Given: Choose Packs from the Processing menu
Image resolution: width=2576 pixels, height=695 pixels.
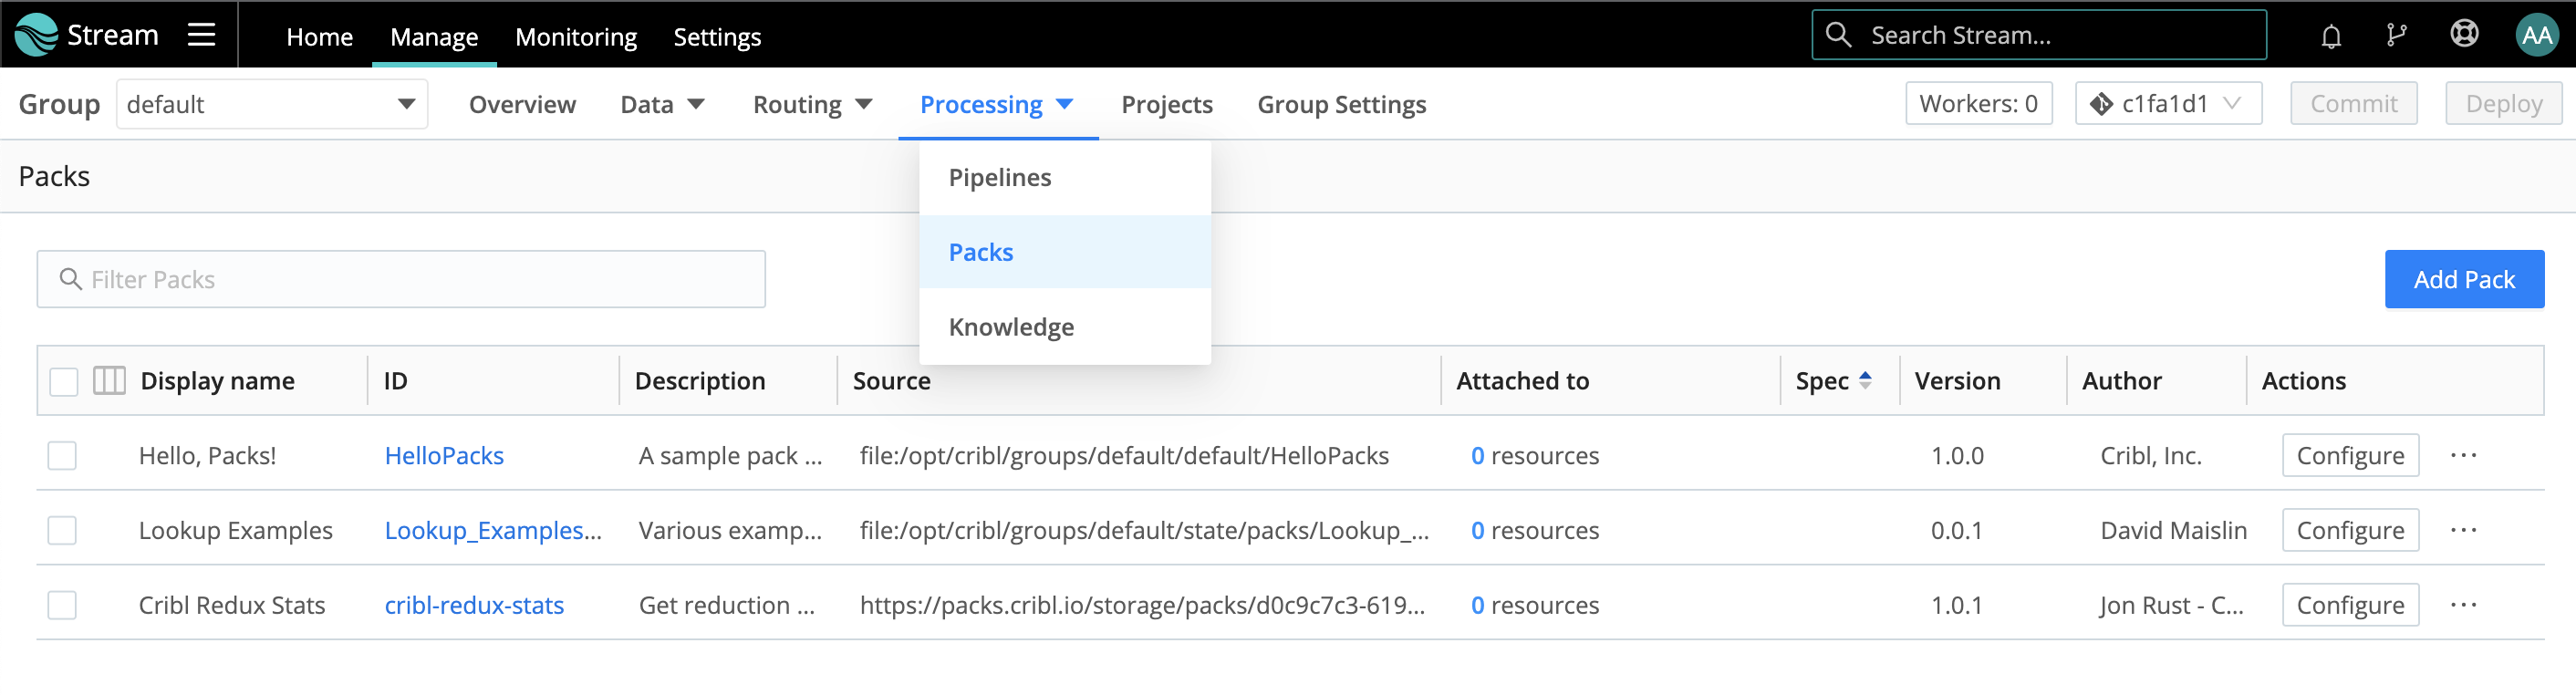Looking at the screenshot, I should click(x=1065, y=252).
